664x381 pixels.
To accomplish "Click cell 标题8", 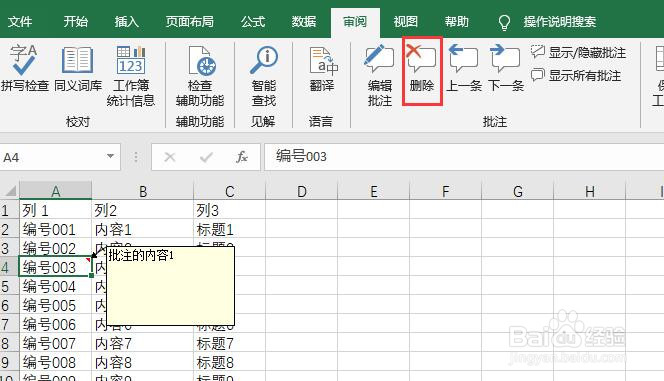I will (230, 362).
